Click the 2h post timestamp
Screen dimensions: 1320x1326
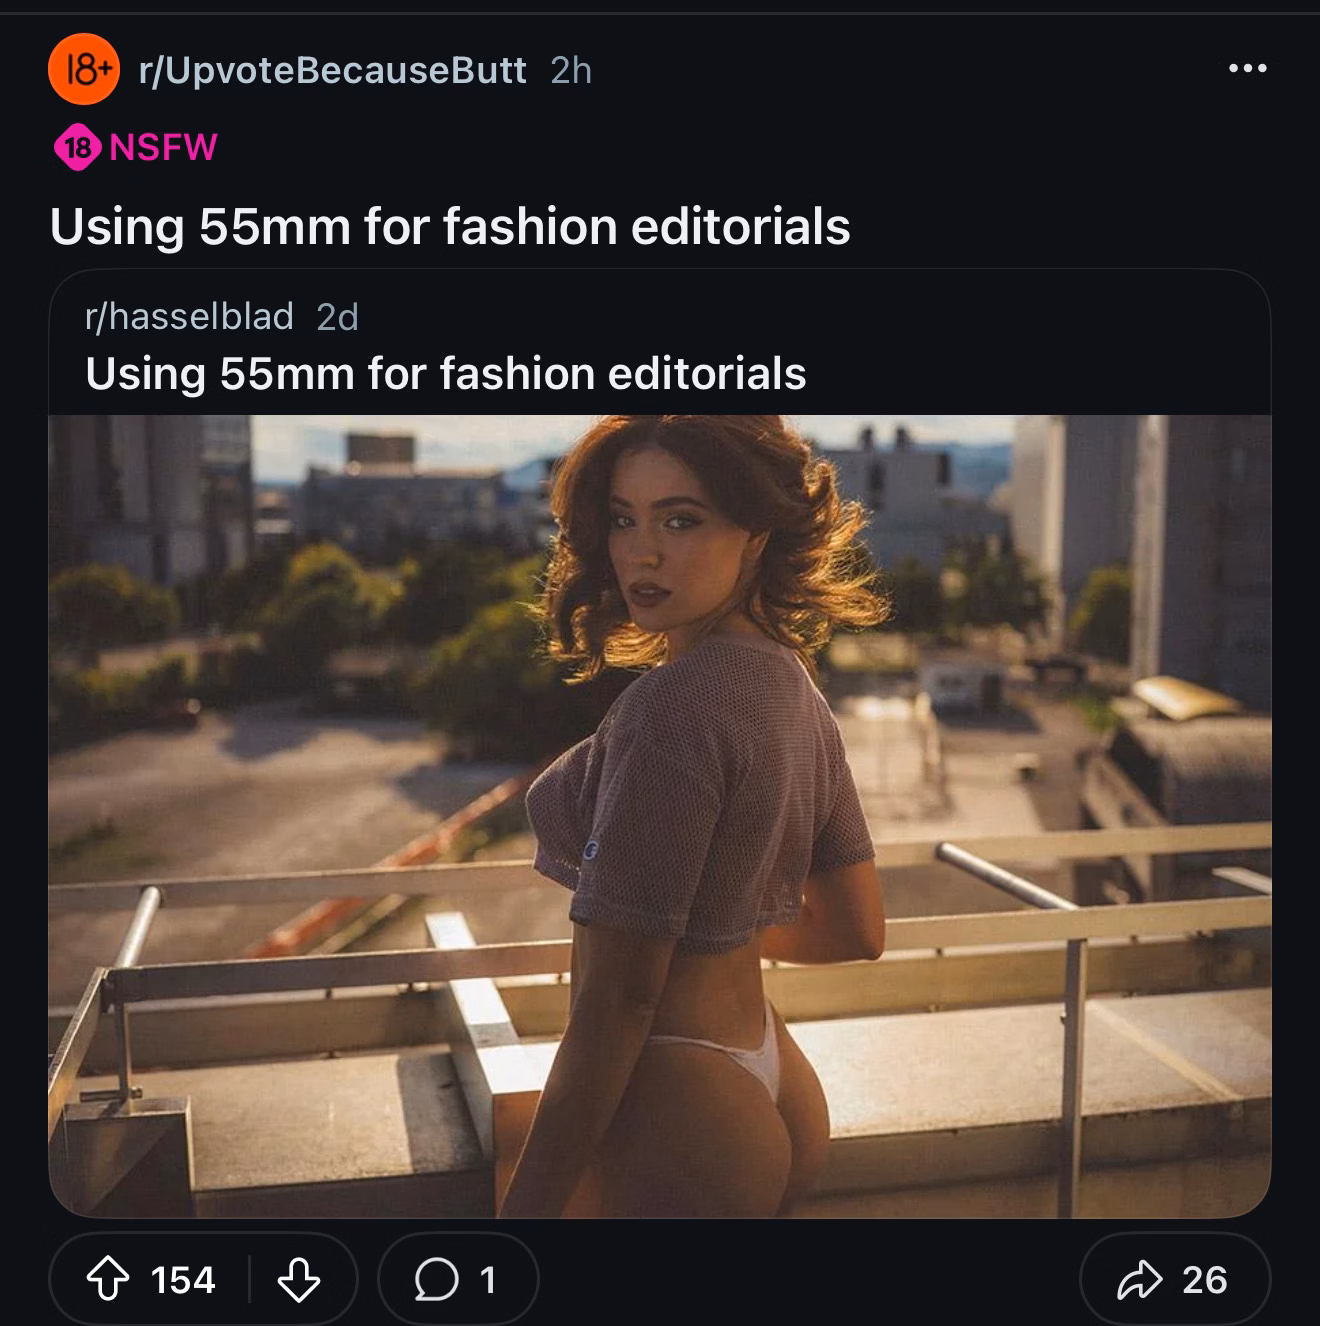point(571,70)
